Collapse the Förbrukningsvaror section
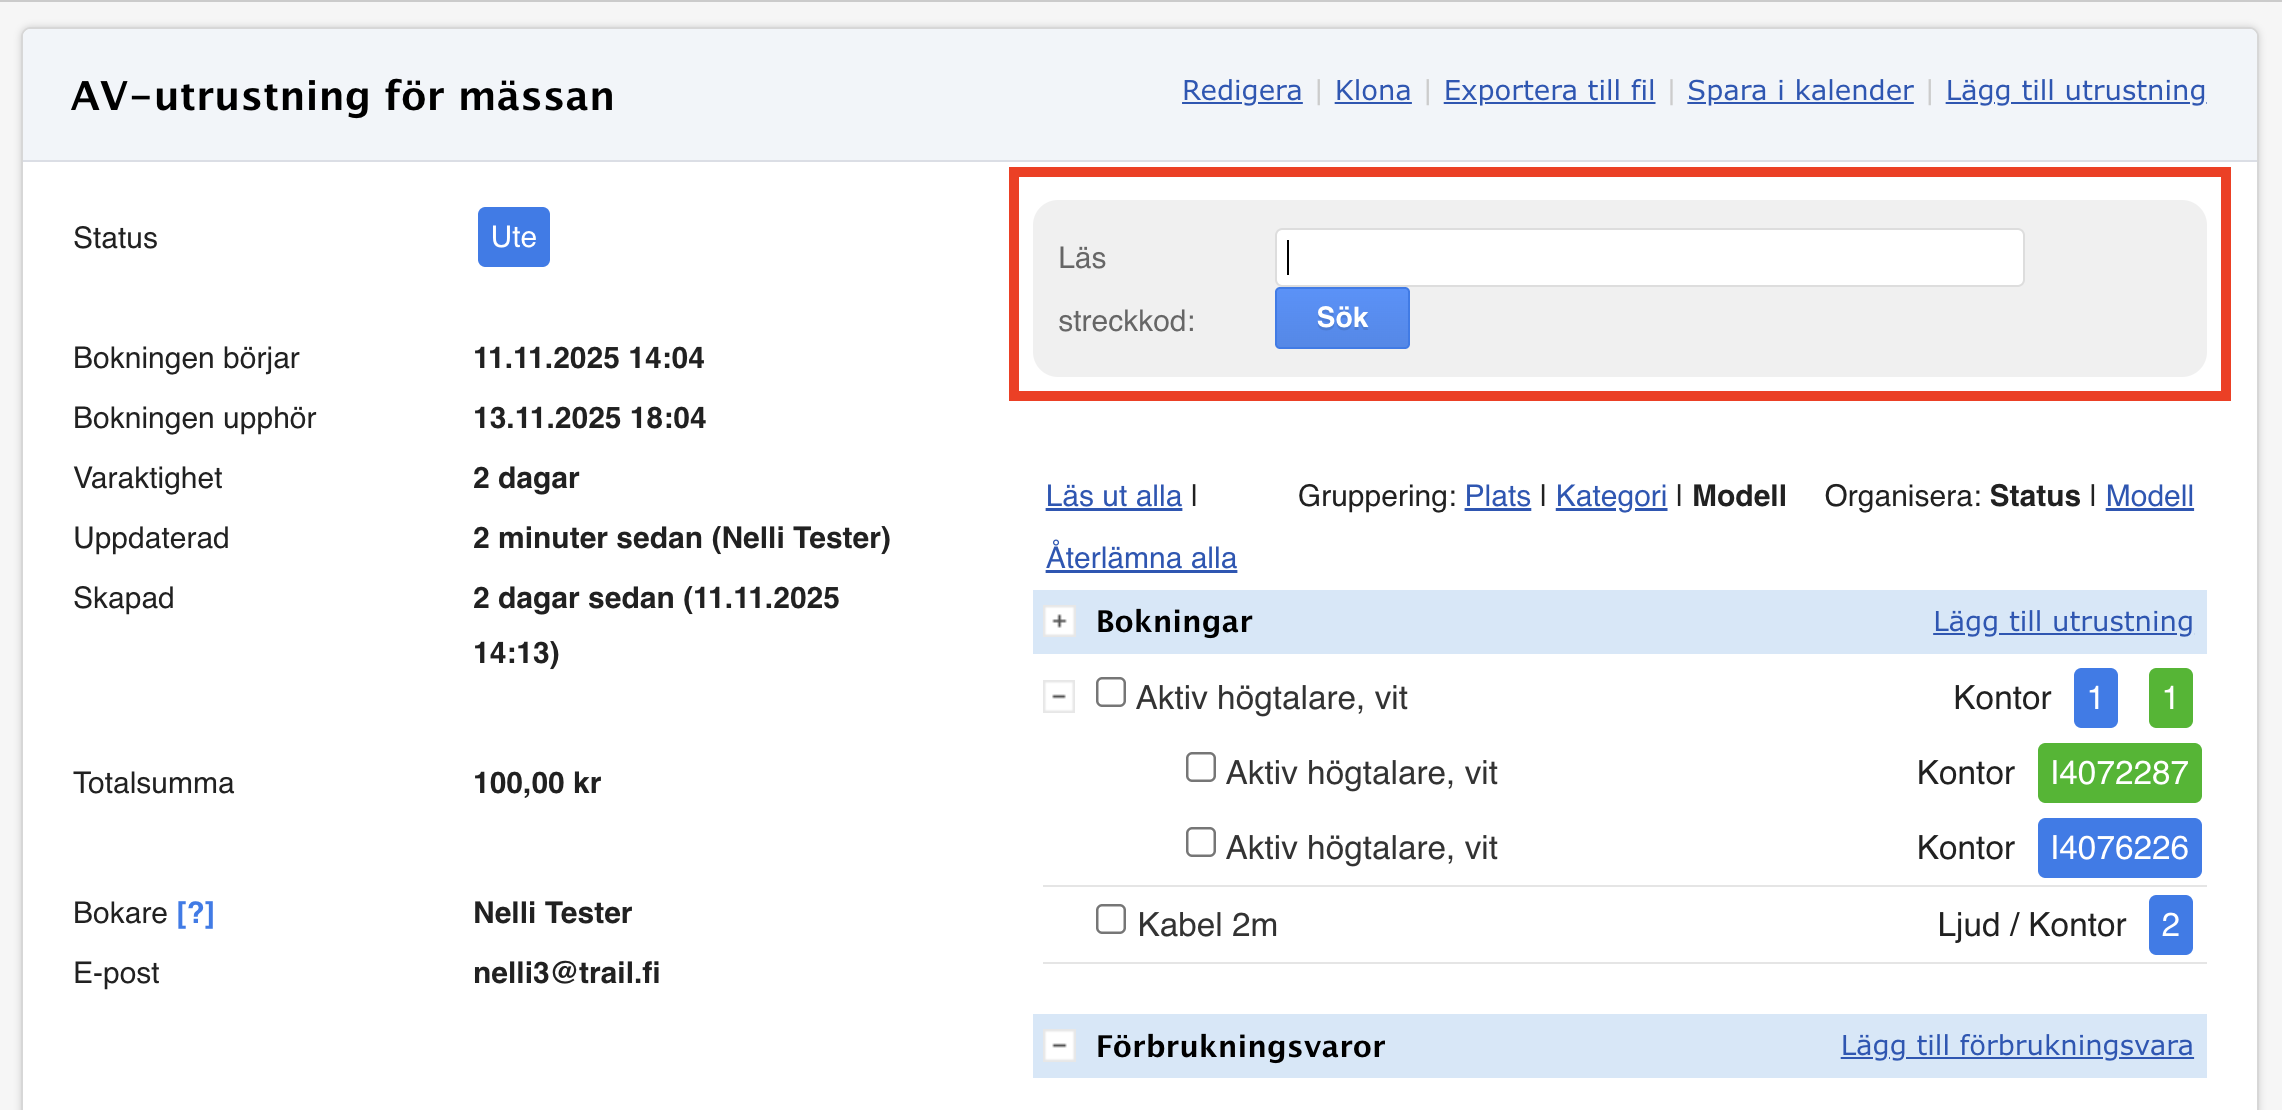2282x1110 pixels. 1059,1046
